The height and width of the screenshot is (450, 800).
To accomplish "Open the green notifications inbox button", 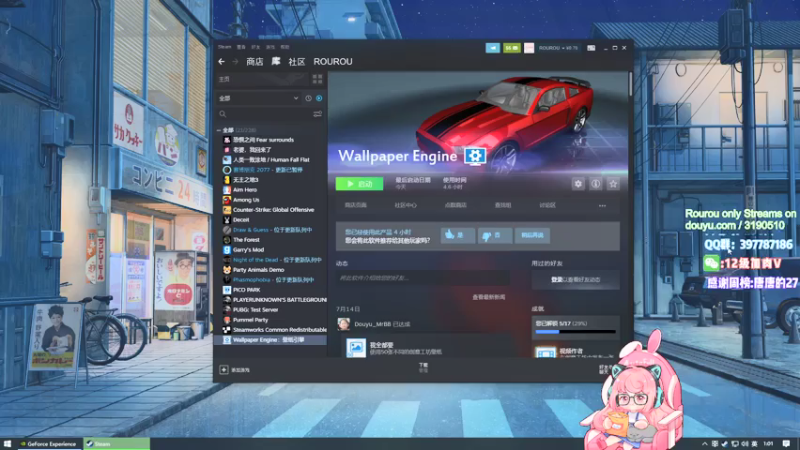I will pyautogui.click(x=511, y=48).
